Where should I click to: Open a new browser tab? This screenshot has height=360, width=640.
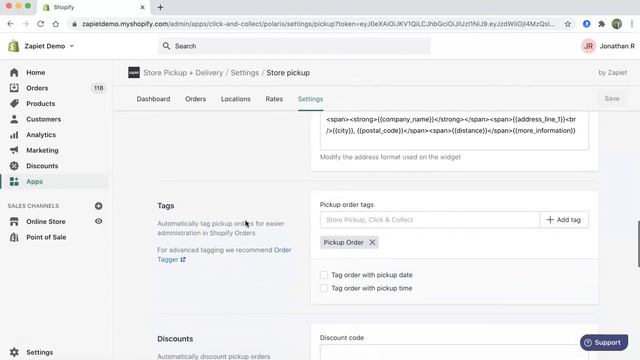[160, 7]
